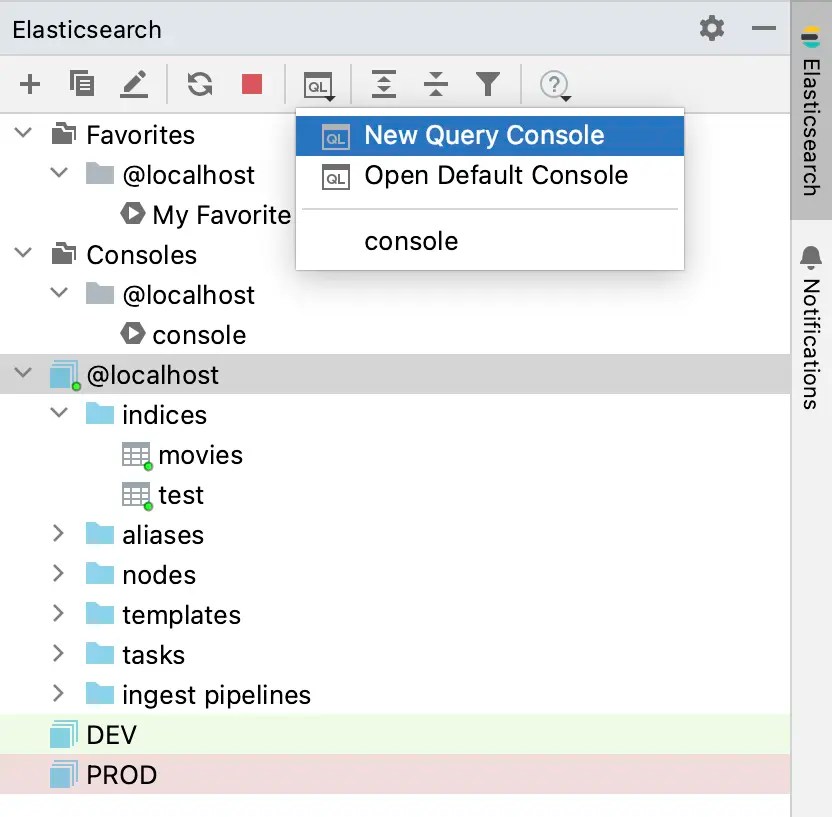832x817 pixels.
Task: Select the highlighted @localhost cluster row
Action: click(395, 375)
